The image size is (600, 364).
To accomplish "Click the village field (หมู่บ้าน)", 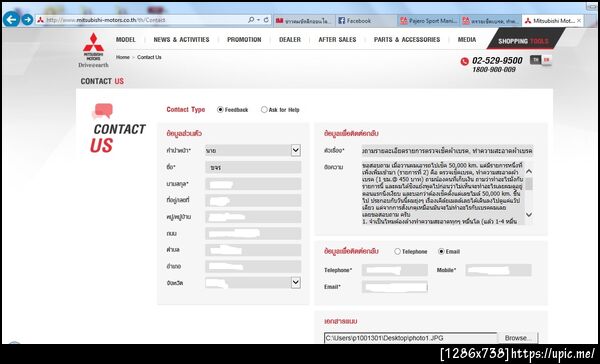I will pos(253,217).
